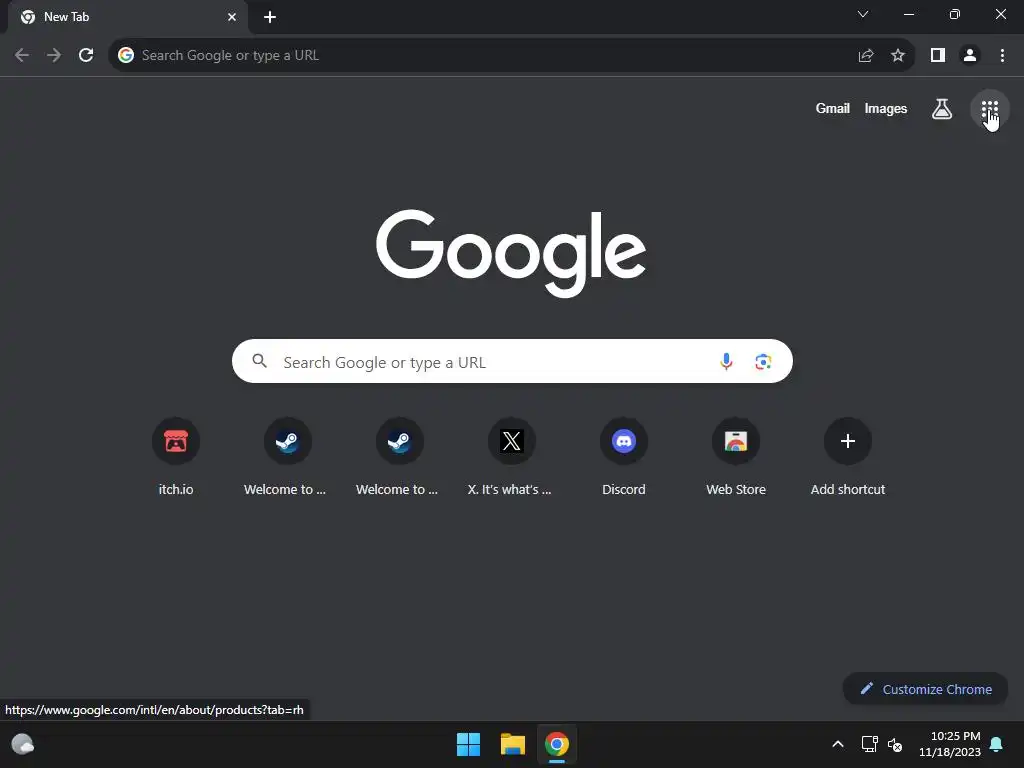Open the Chrome profile menu
This screenshot has width=1024, height=768.
(970, 55)
